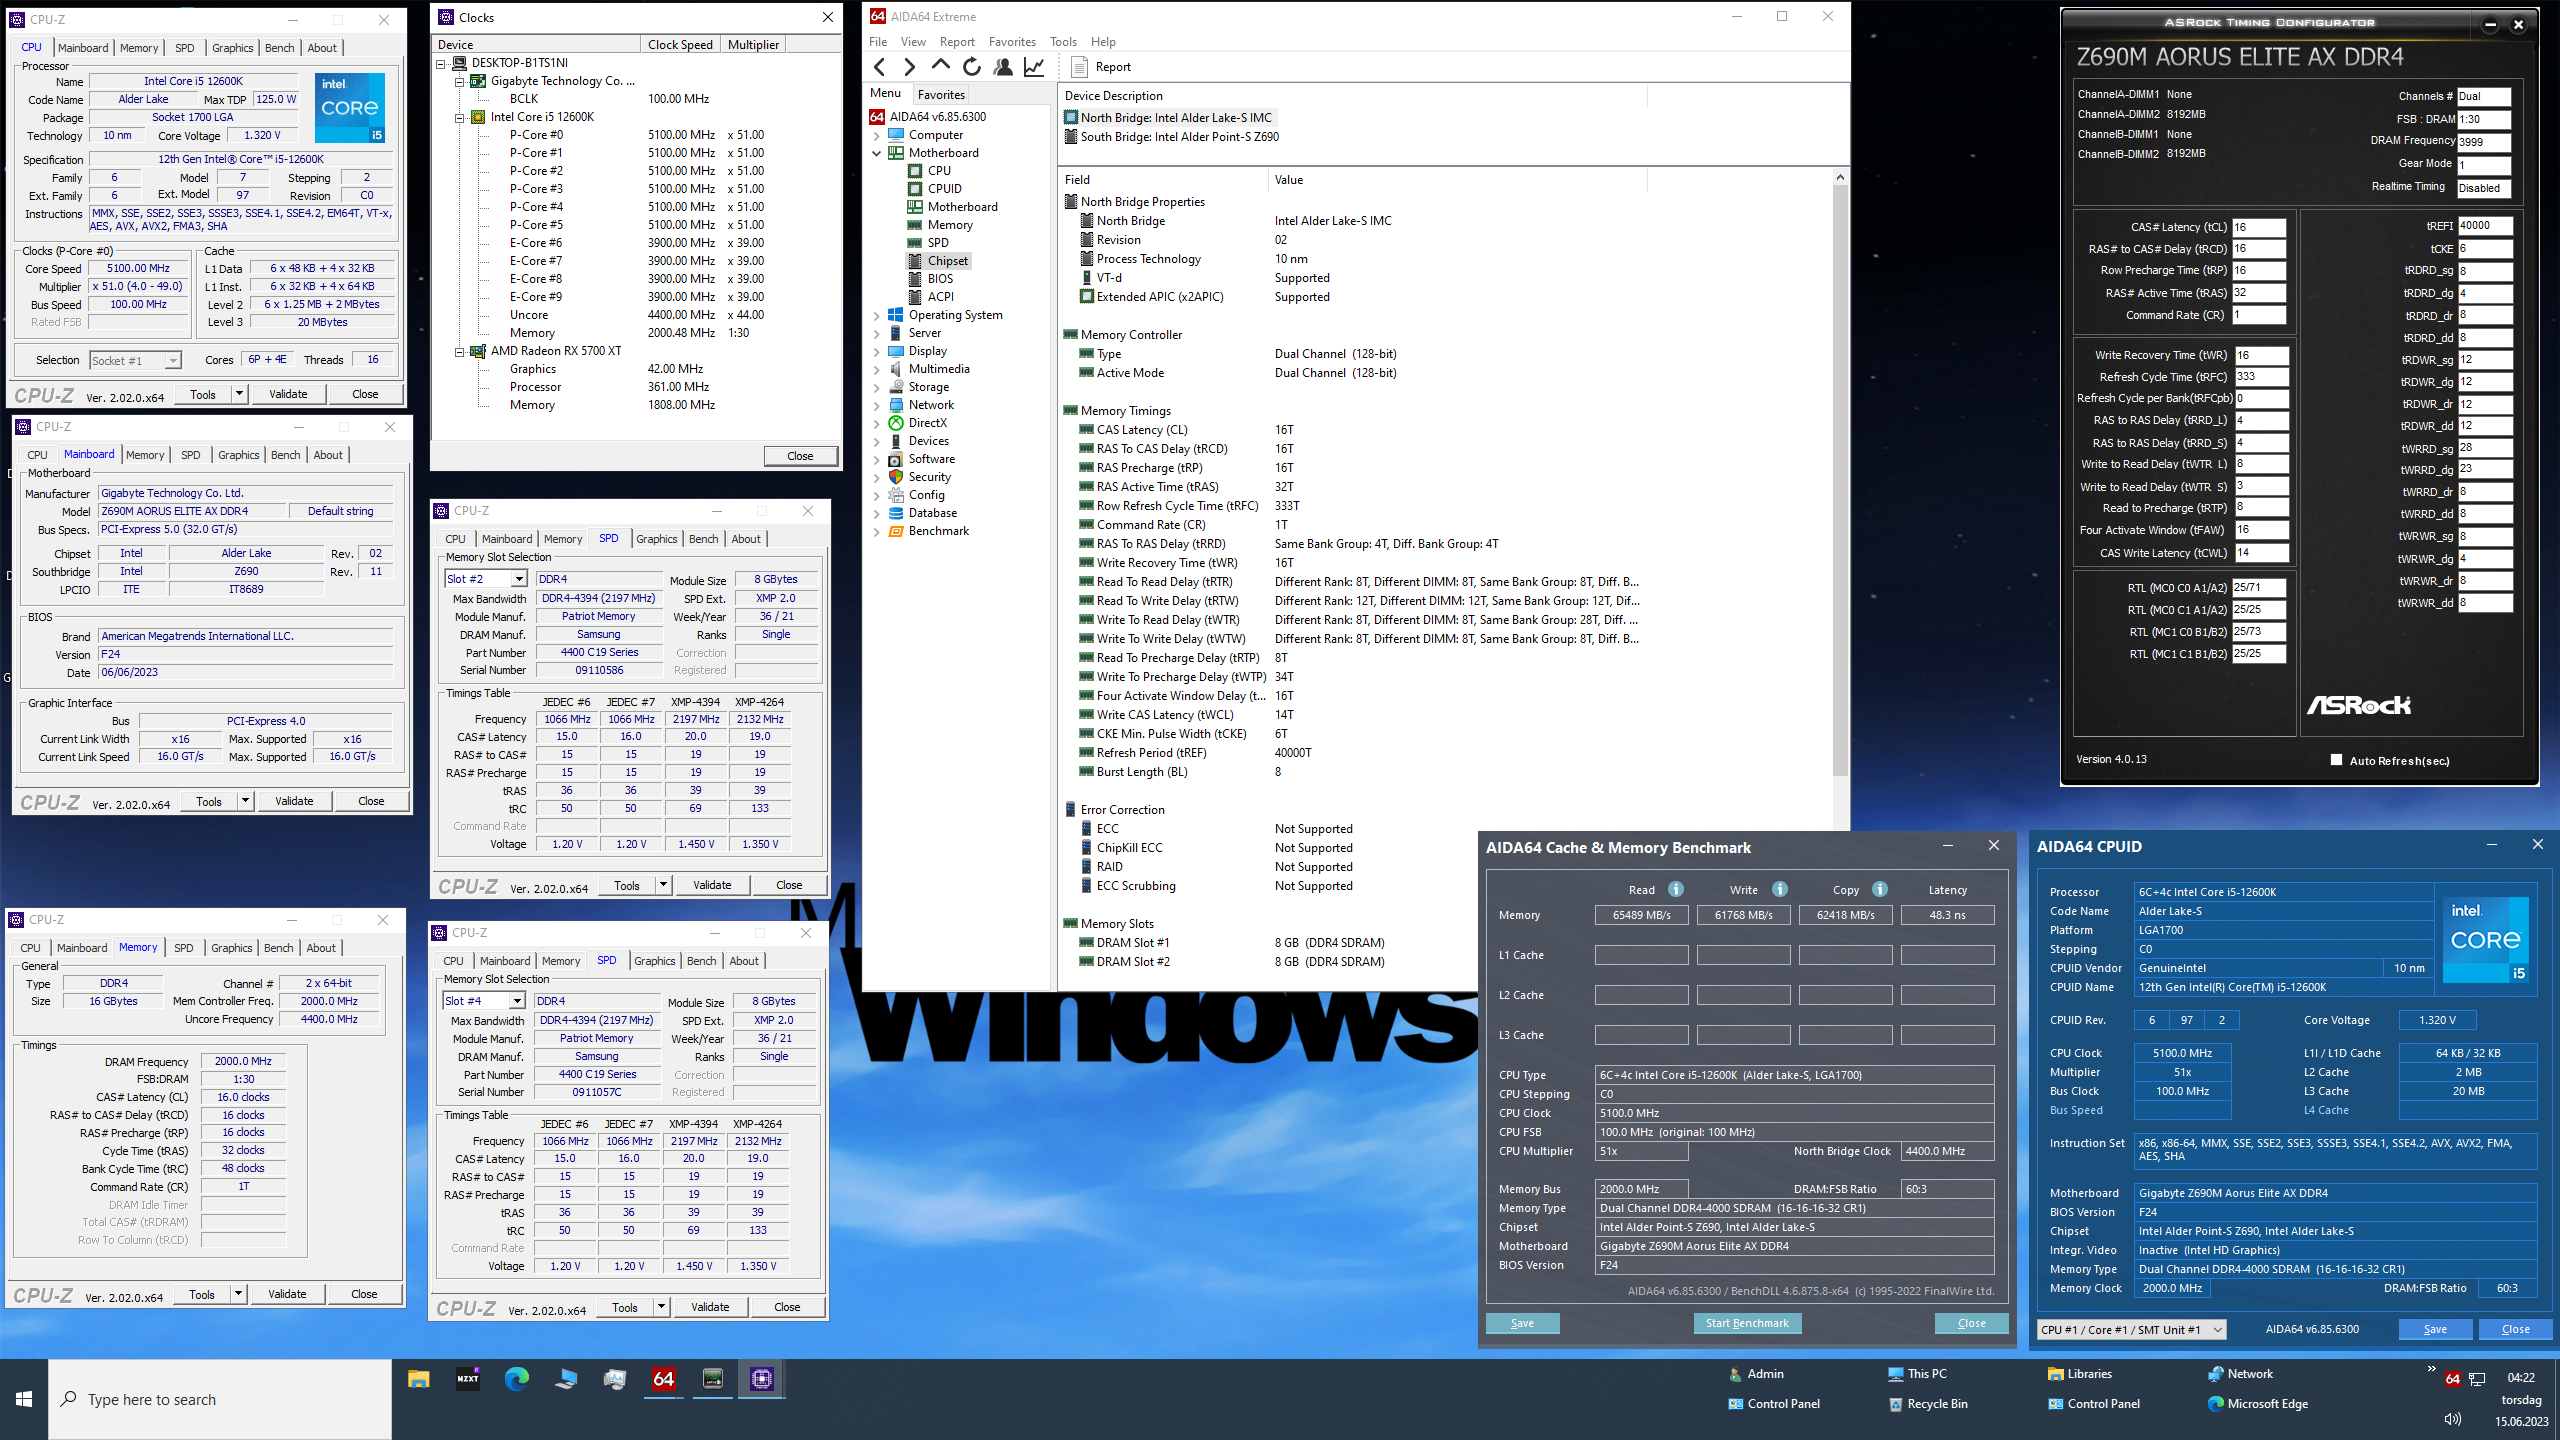
Task: Expand Benchmark node in AIDA64 tree
Action: pos(877,531)
